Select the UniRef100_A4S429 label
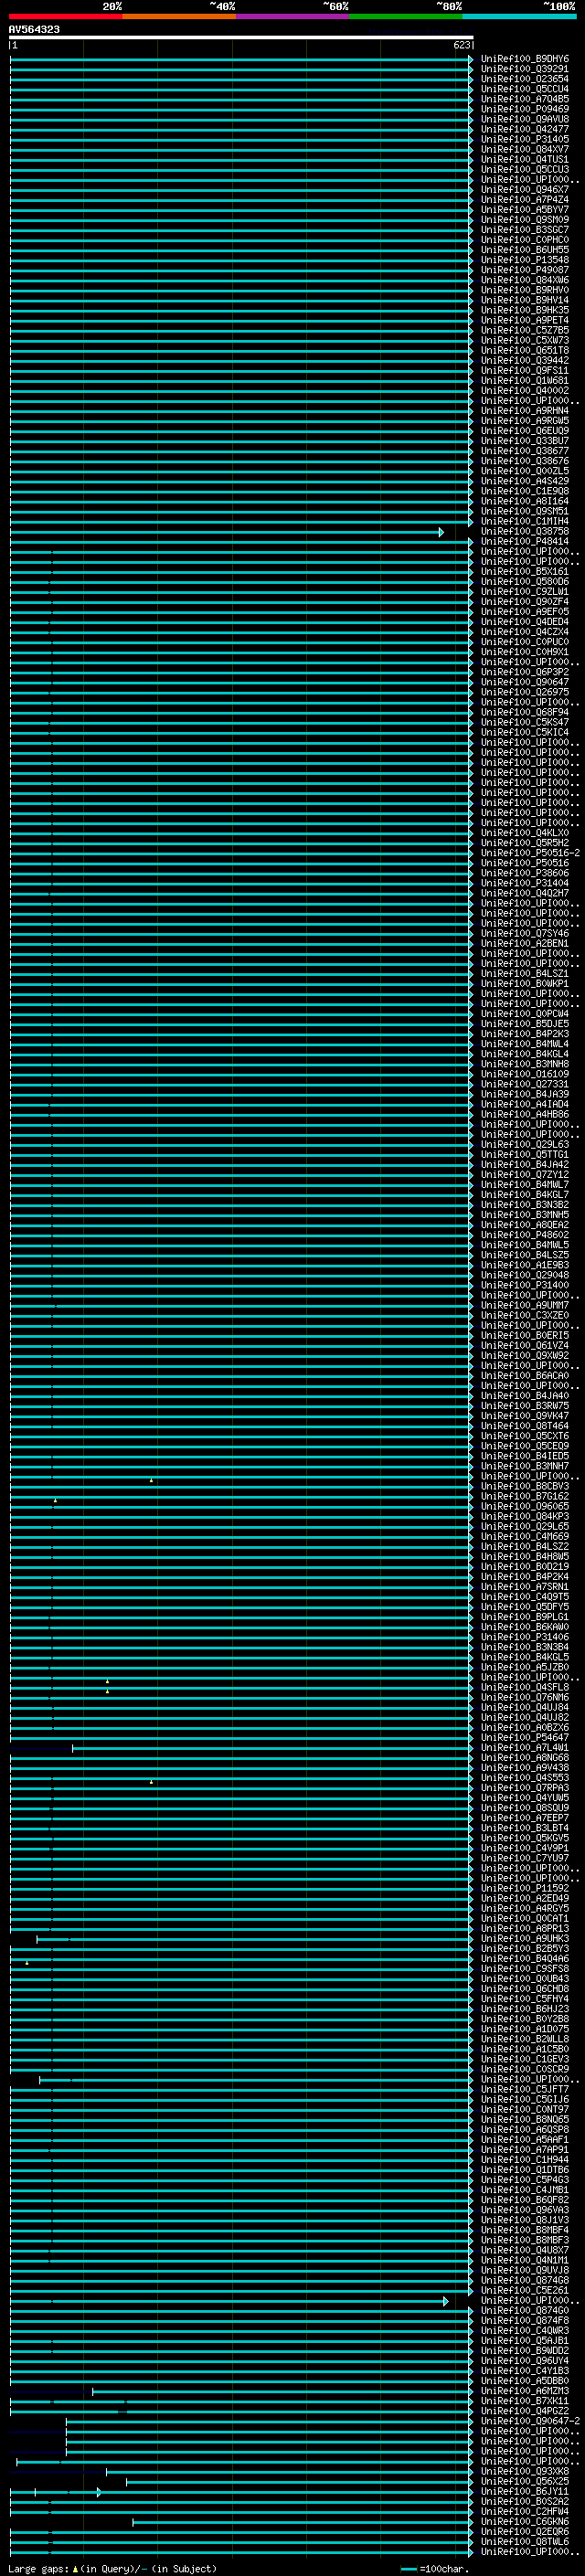The width and height of the screenshot is (585, 2576). click(x=525, y=481)
